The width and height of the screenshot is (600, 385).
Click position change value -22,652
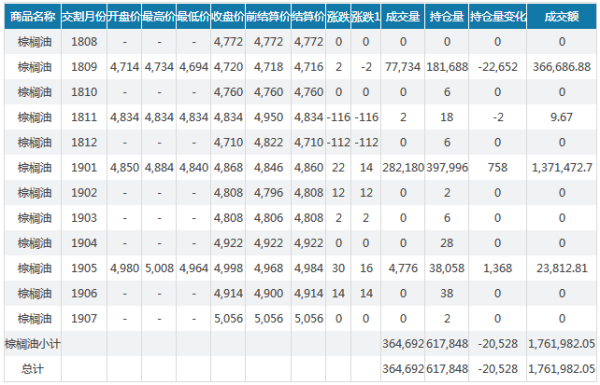point(497,67)
